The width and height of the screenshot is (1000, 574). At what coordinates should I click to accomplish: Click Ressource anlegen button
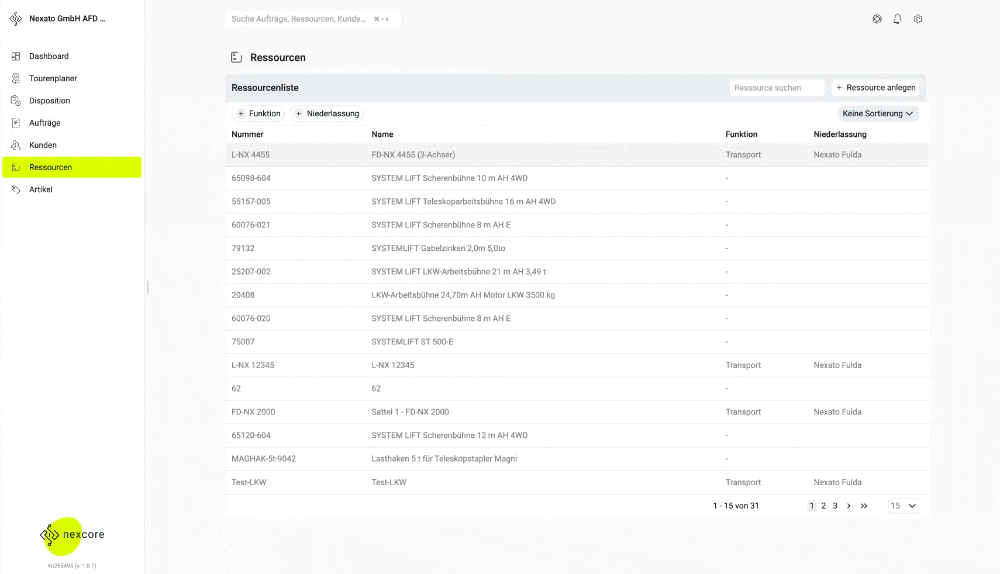click(x=875, y=88)
